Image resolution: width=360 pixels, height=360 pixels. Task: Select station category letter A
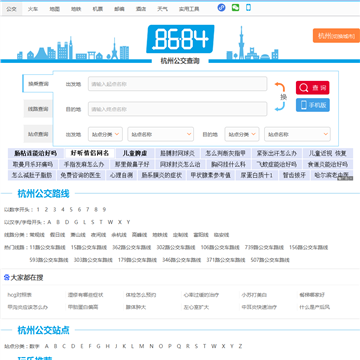(x=47, y=346)
